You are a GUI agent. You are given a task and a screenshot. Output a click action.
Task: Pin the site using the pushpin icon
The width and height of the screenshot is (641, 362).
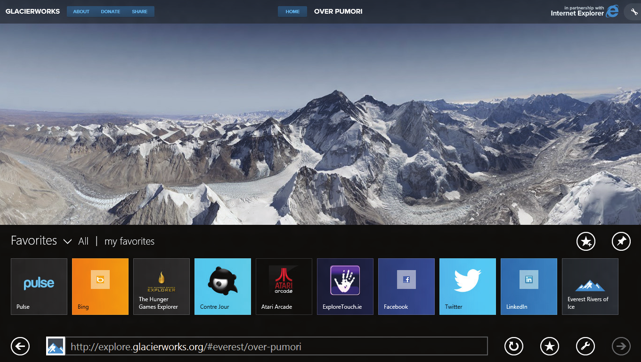621,241
